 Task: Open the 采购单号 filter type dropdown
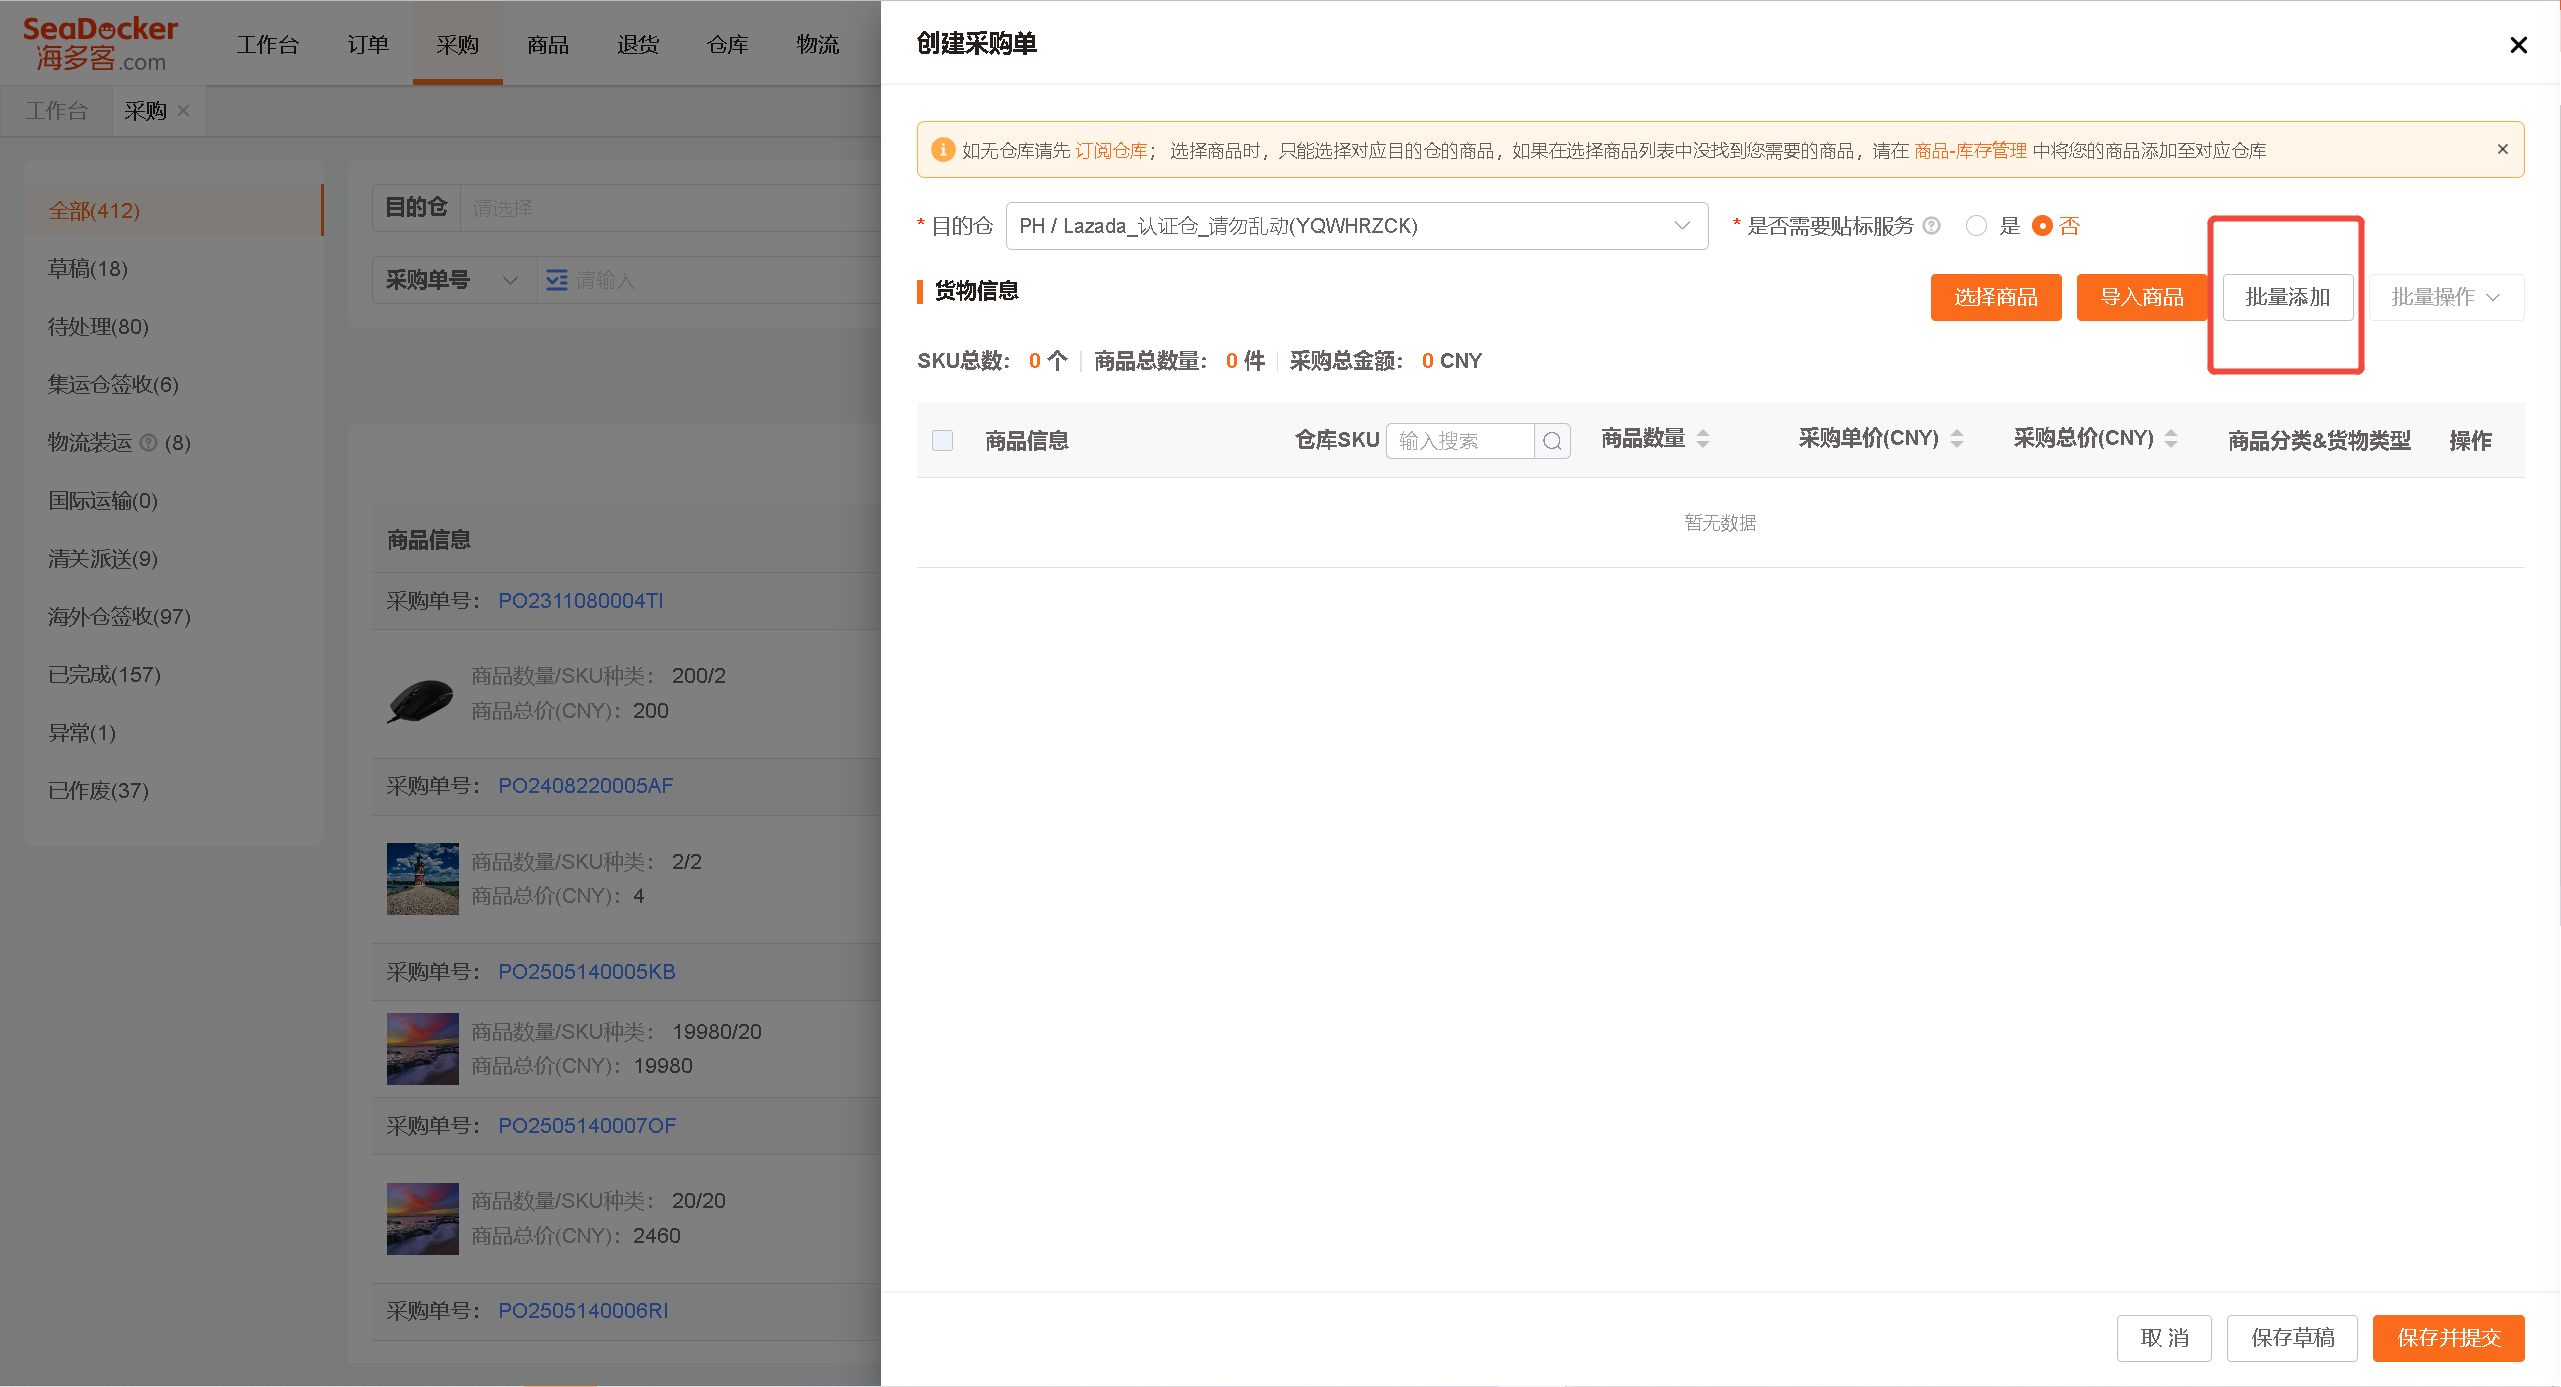click(x=453, y=280)
